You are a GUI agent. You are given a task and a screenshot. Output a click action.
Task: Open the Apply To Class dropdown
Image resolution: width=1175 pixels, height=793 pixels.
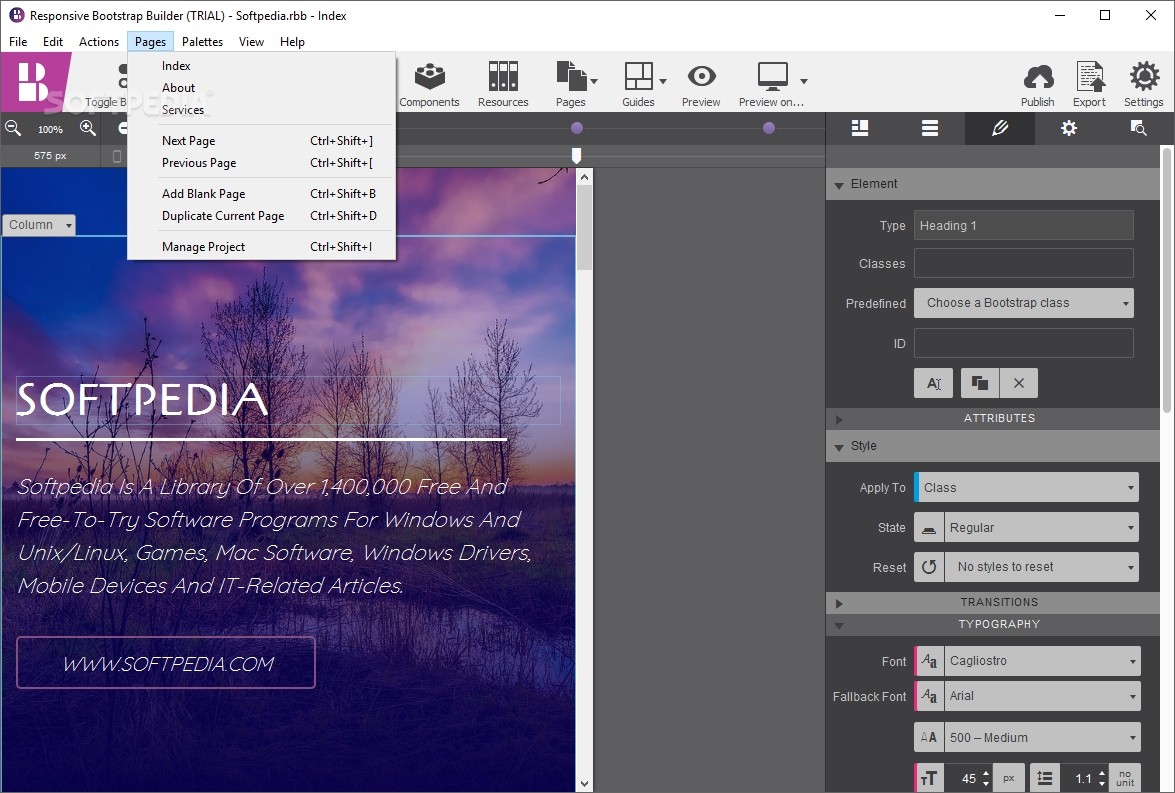[1027, 487]
